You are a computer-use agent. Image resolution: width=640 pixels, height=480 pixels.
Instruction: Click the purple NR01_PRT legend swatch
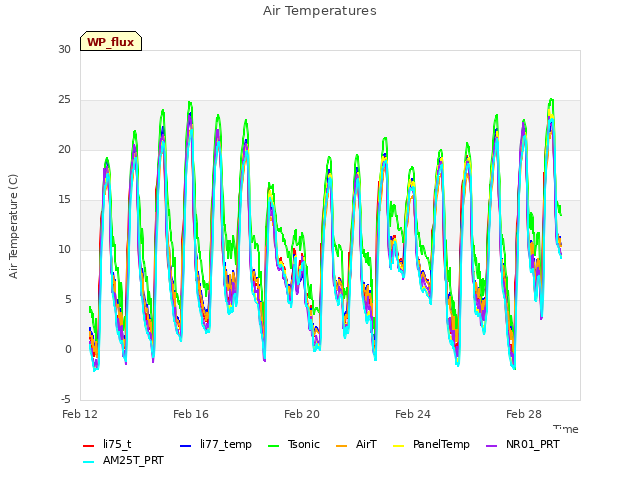491,446
